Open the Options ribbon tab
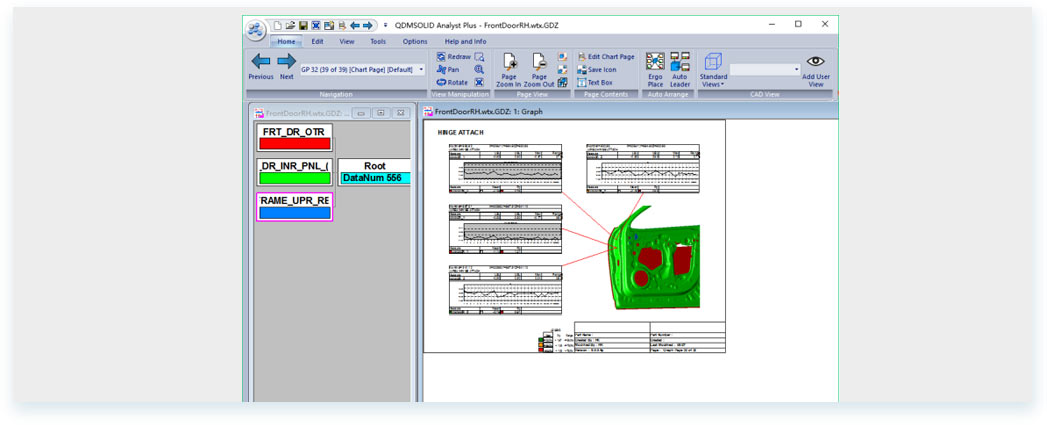Screen dimensions: 1047x425 point(415,41)
